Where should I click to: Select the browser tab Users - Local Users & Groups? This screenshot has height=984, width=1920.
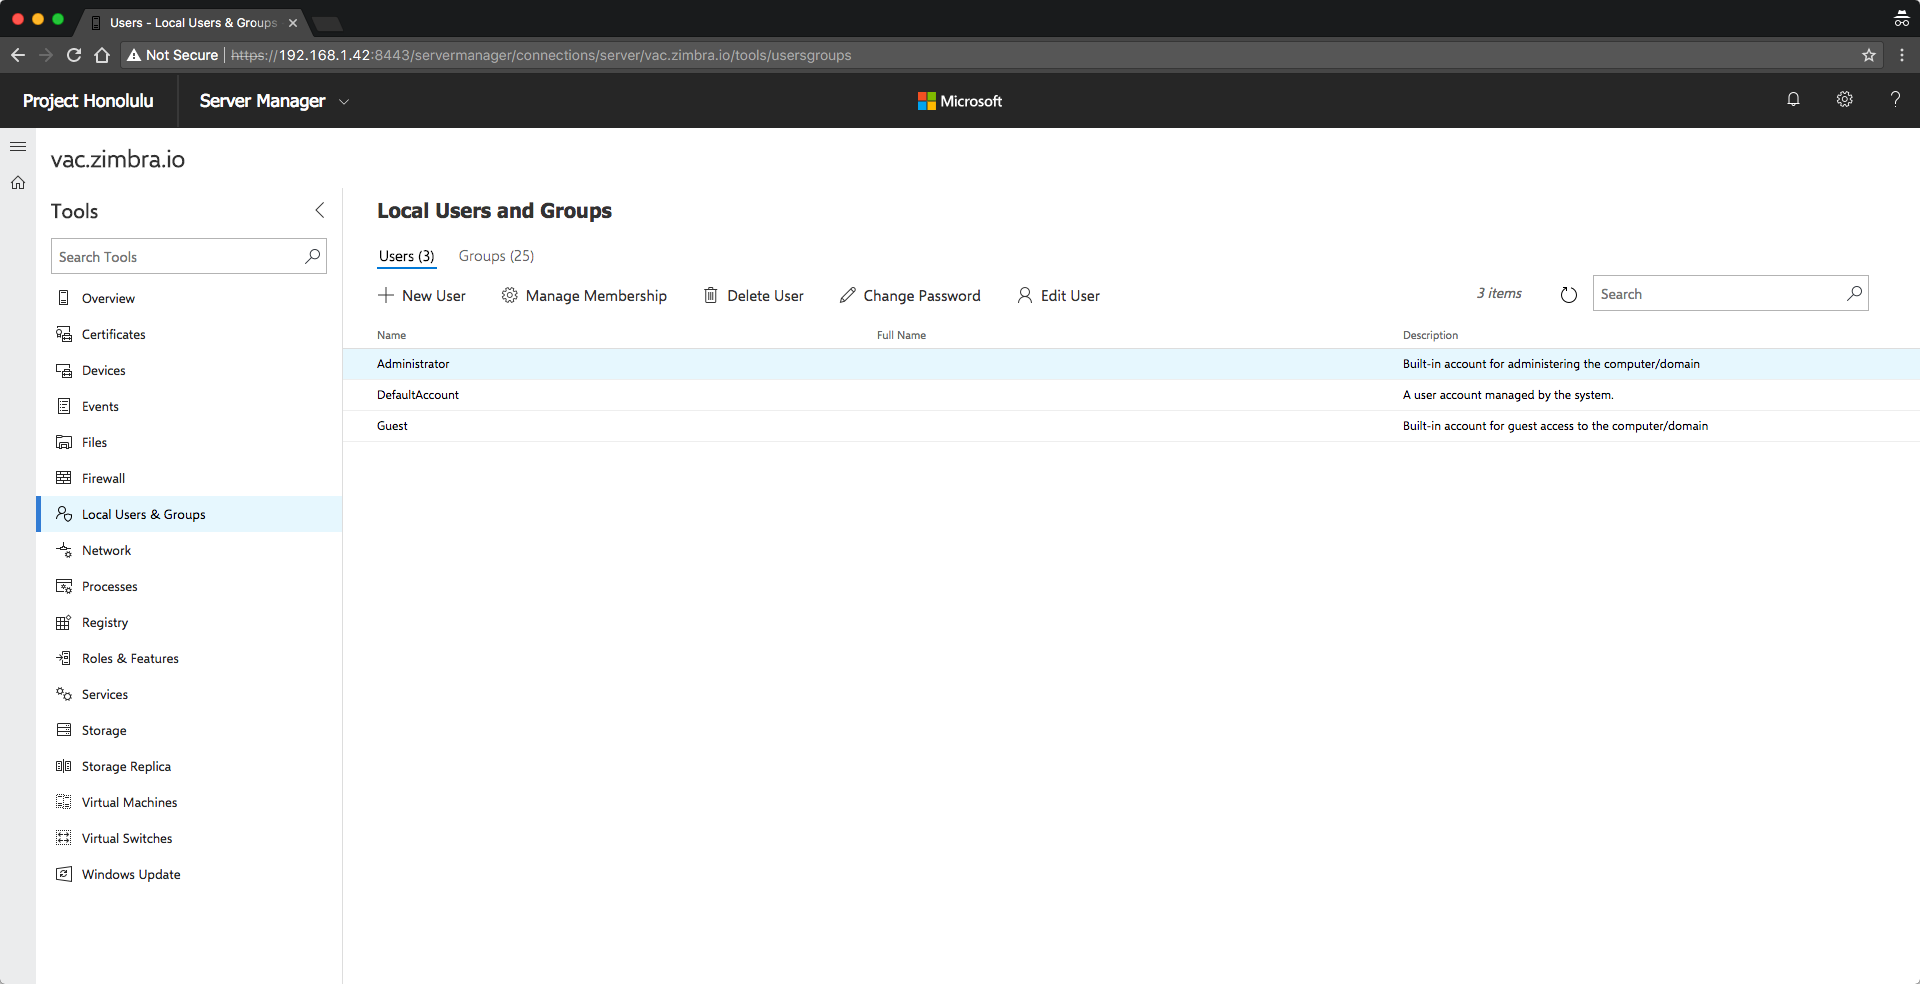(193, 23)
